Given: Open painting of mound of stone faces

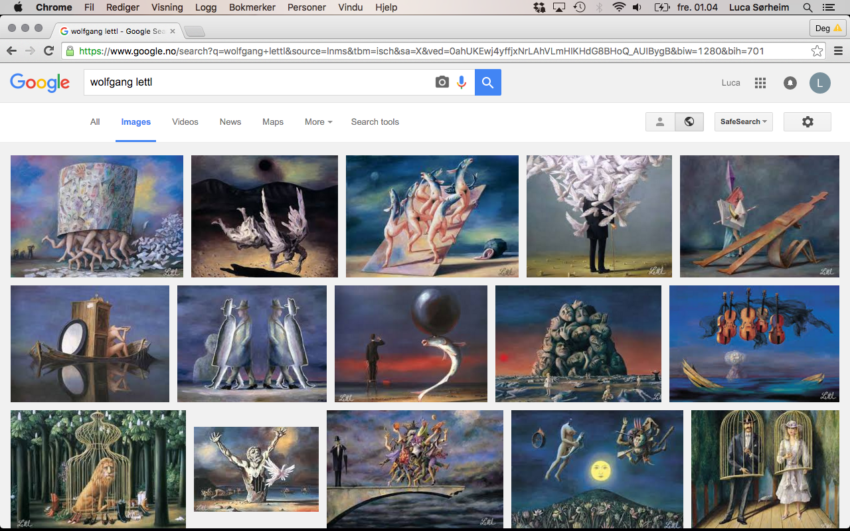Looking at the screenshot, I should (x=578, y=344).
